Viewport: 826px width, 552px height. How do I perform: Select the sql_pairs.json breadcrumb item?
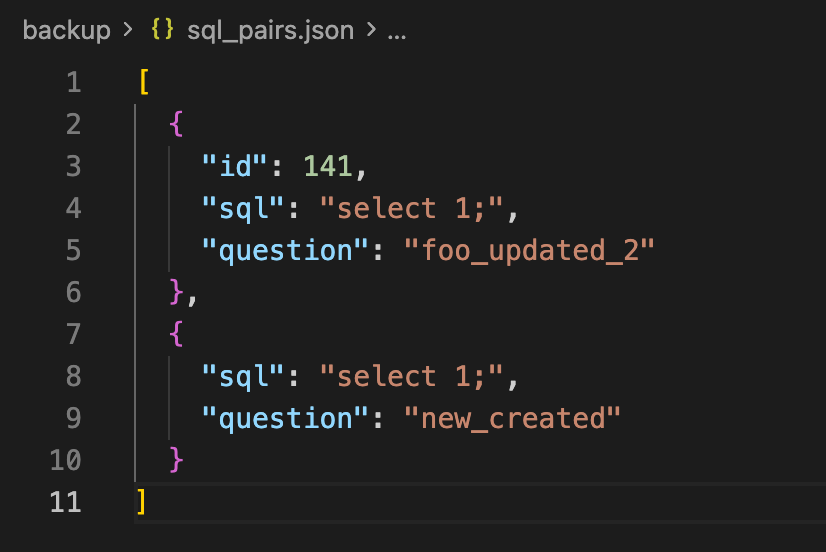pos(270,30)
